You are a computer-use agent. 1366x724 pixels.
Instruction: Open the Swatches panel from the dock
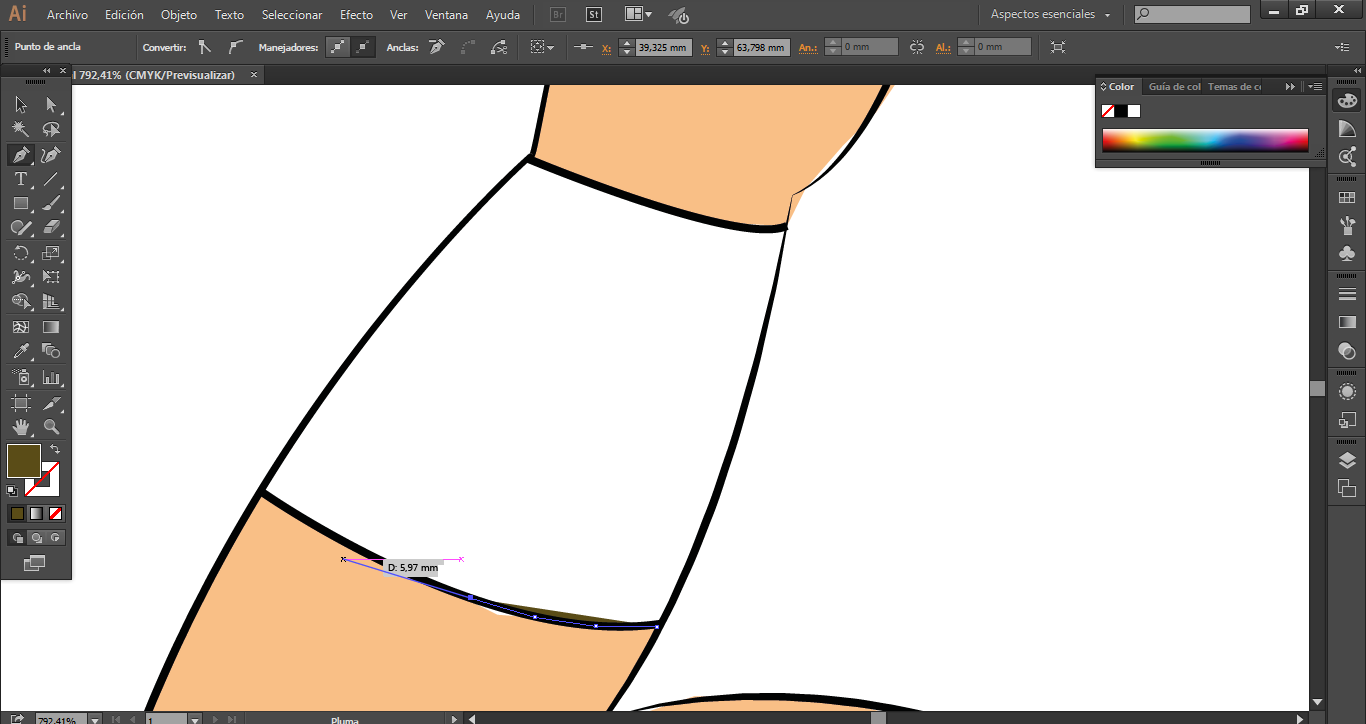tap(1347, 198)
